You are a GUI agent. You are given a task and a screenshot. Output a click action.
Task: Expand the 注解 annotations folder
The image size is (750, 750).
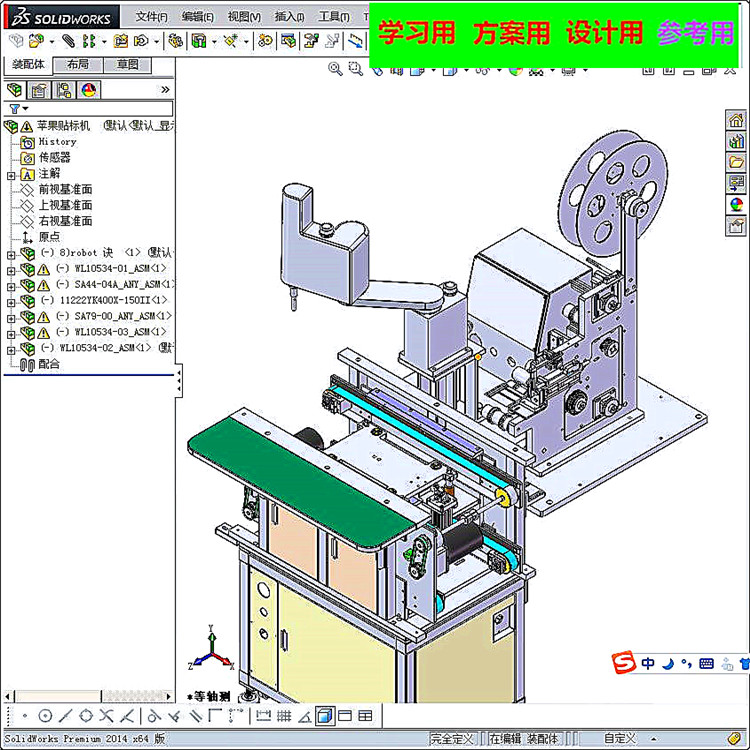tap(11, 176)
